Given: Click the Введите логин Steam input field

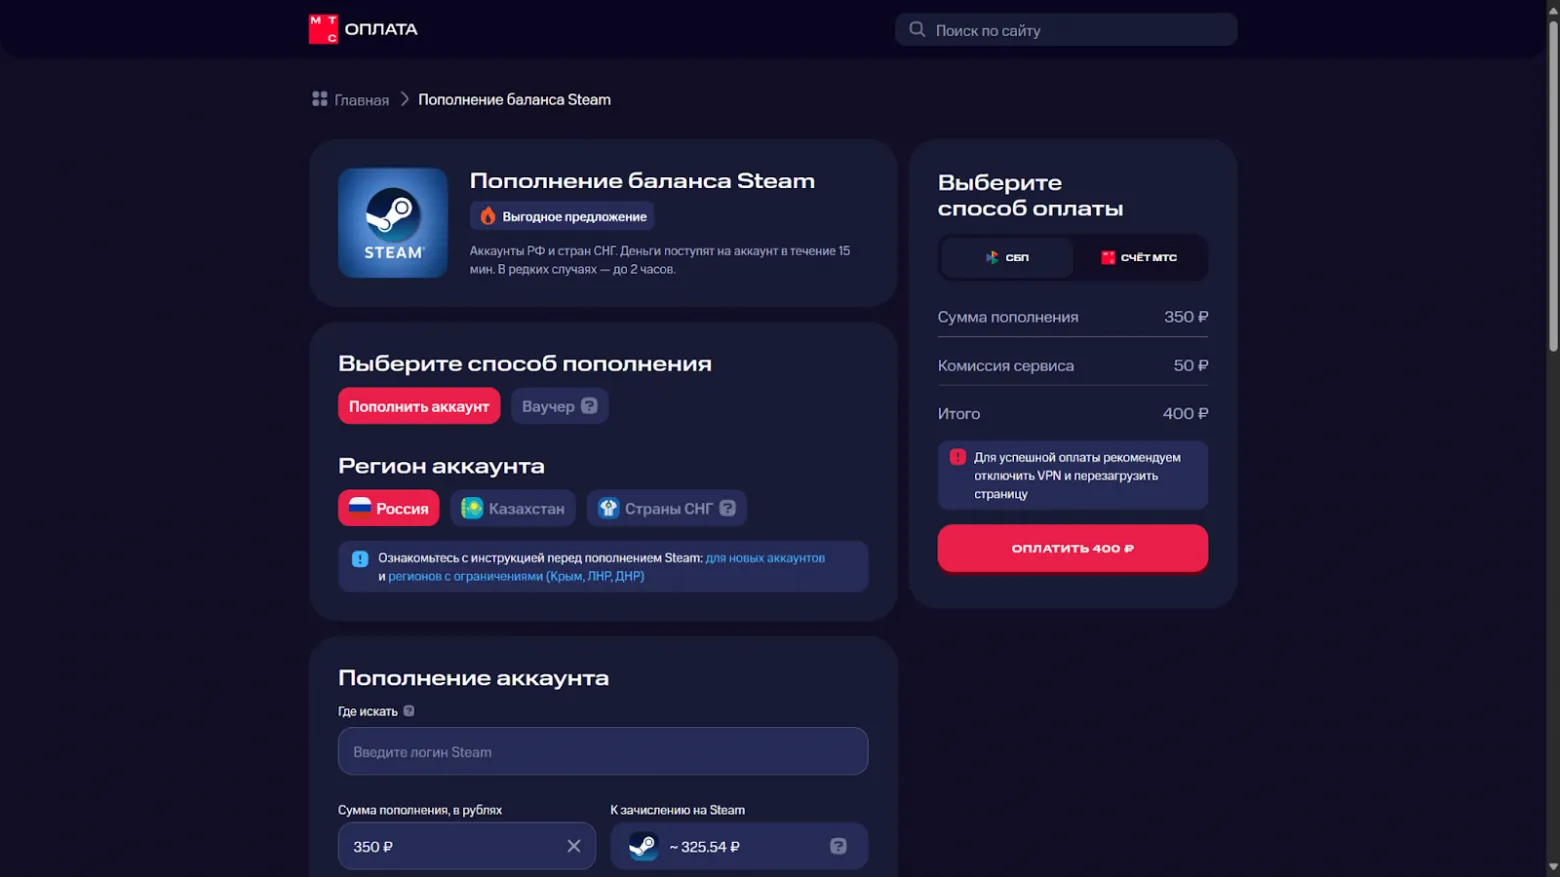Looking at the screenshot, I should pos(602,751).
